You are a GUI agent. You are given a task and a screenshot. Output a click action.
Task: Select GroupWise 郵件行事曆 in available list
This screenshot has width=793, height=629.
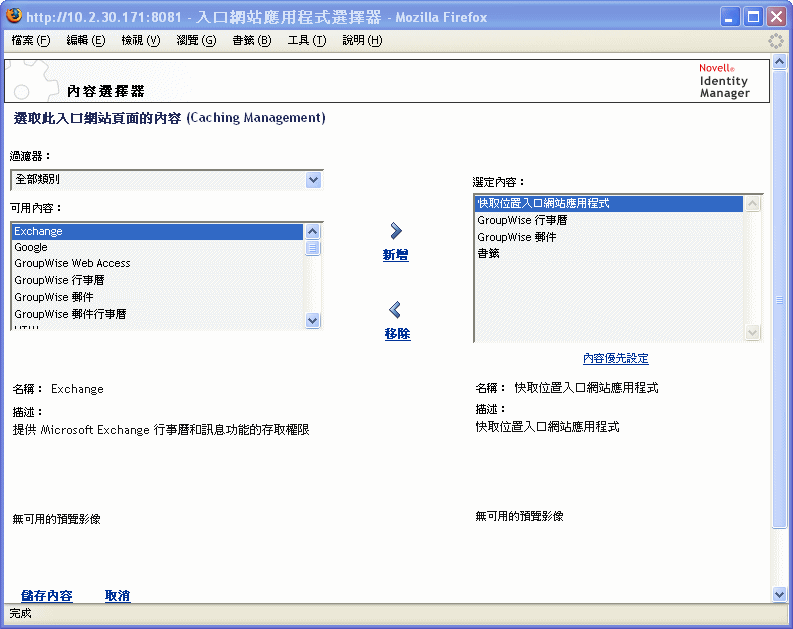pos(157,314)
